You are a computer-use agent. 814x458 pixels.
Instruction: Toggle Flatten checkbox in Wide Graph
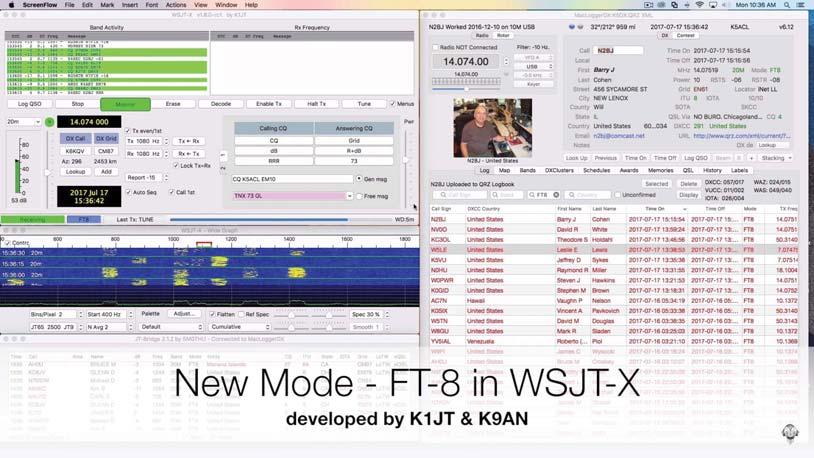[212, 314]
